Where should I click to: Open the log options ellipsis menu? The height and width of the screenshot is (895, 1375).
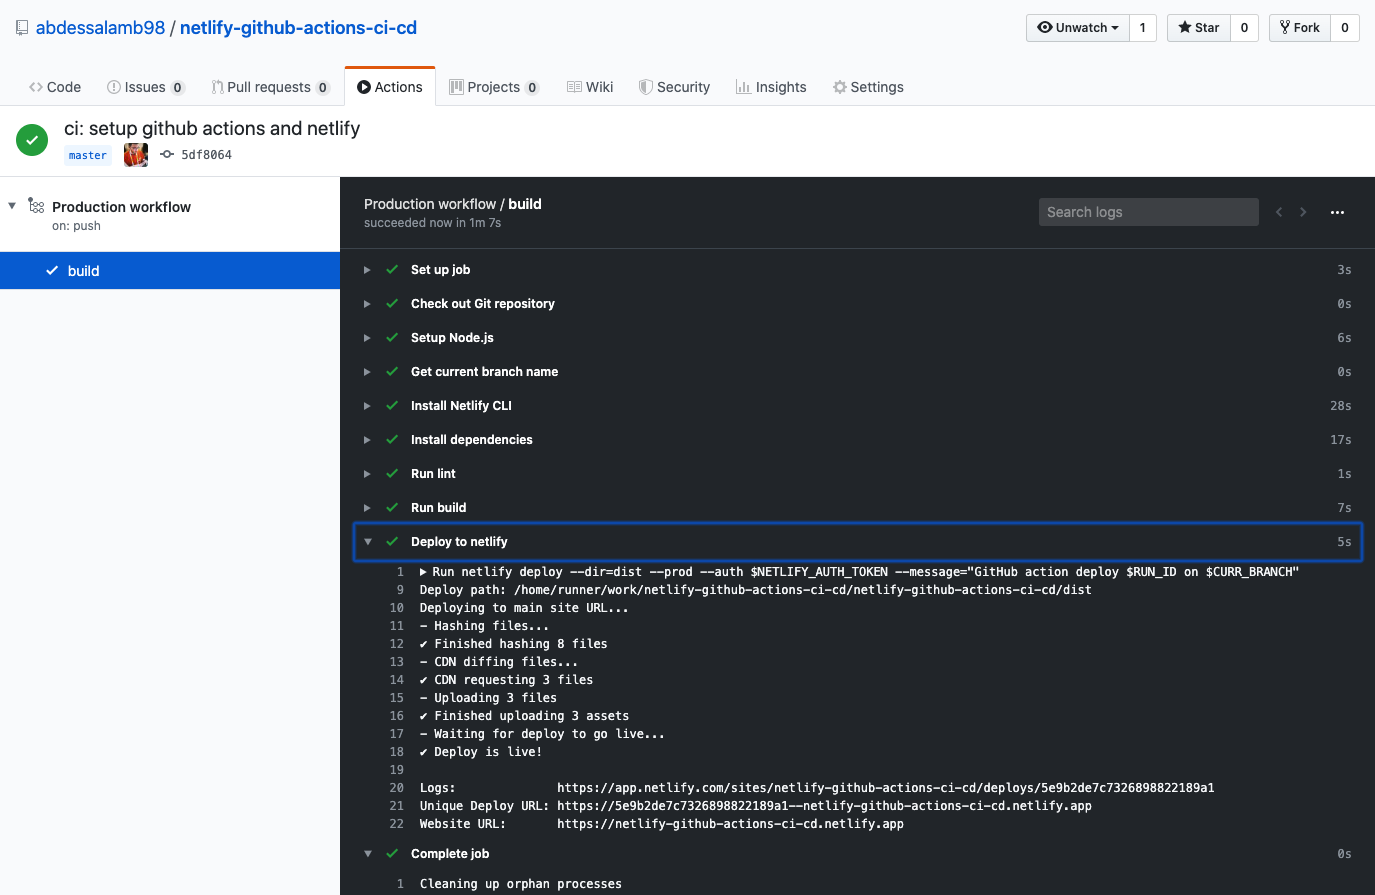[1337, 212]
